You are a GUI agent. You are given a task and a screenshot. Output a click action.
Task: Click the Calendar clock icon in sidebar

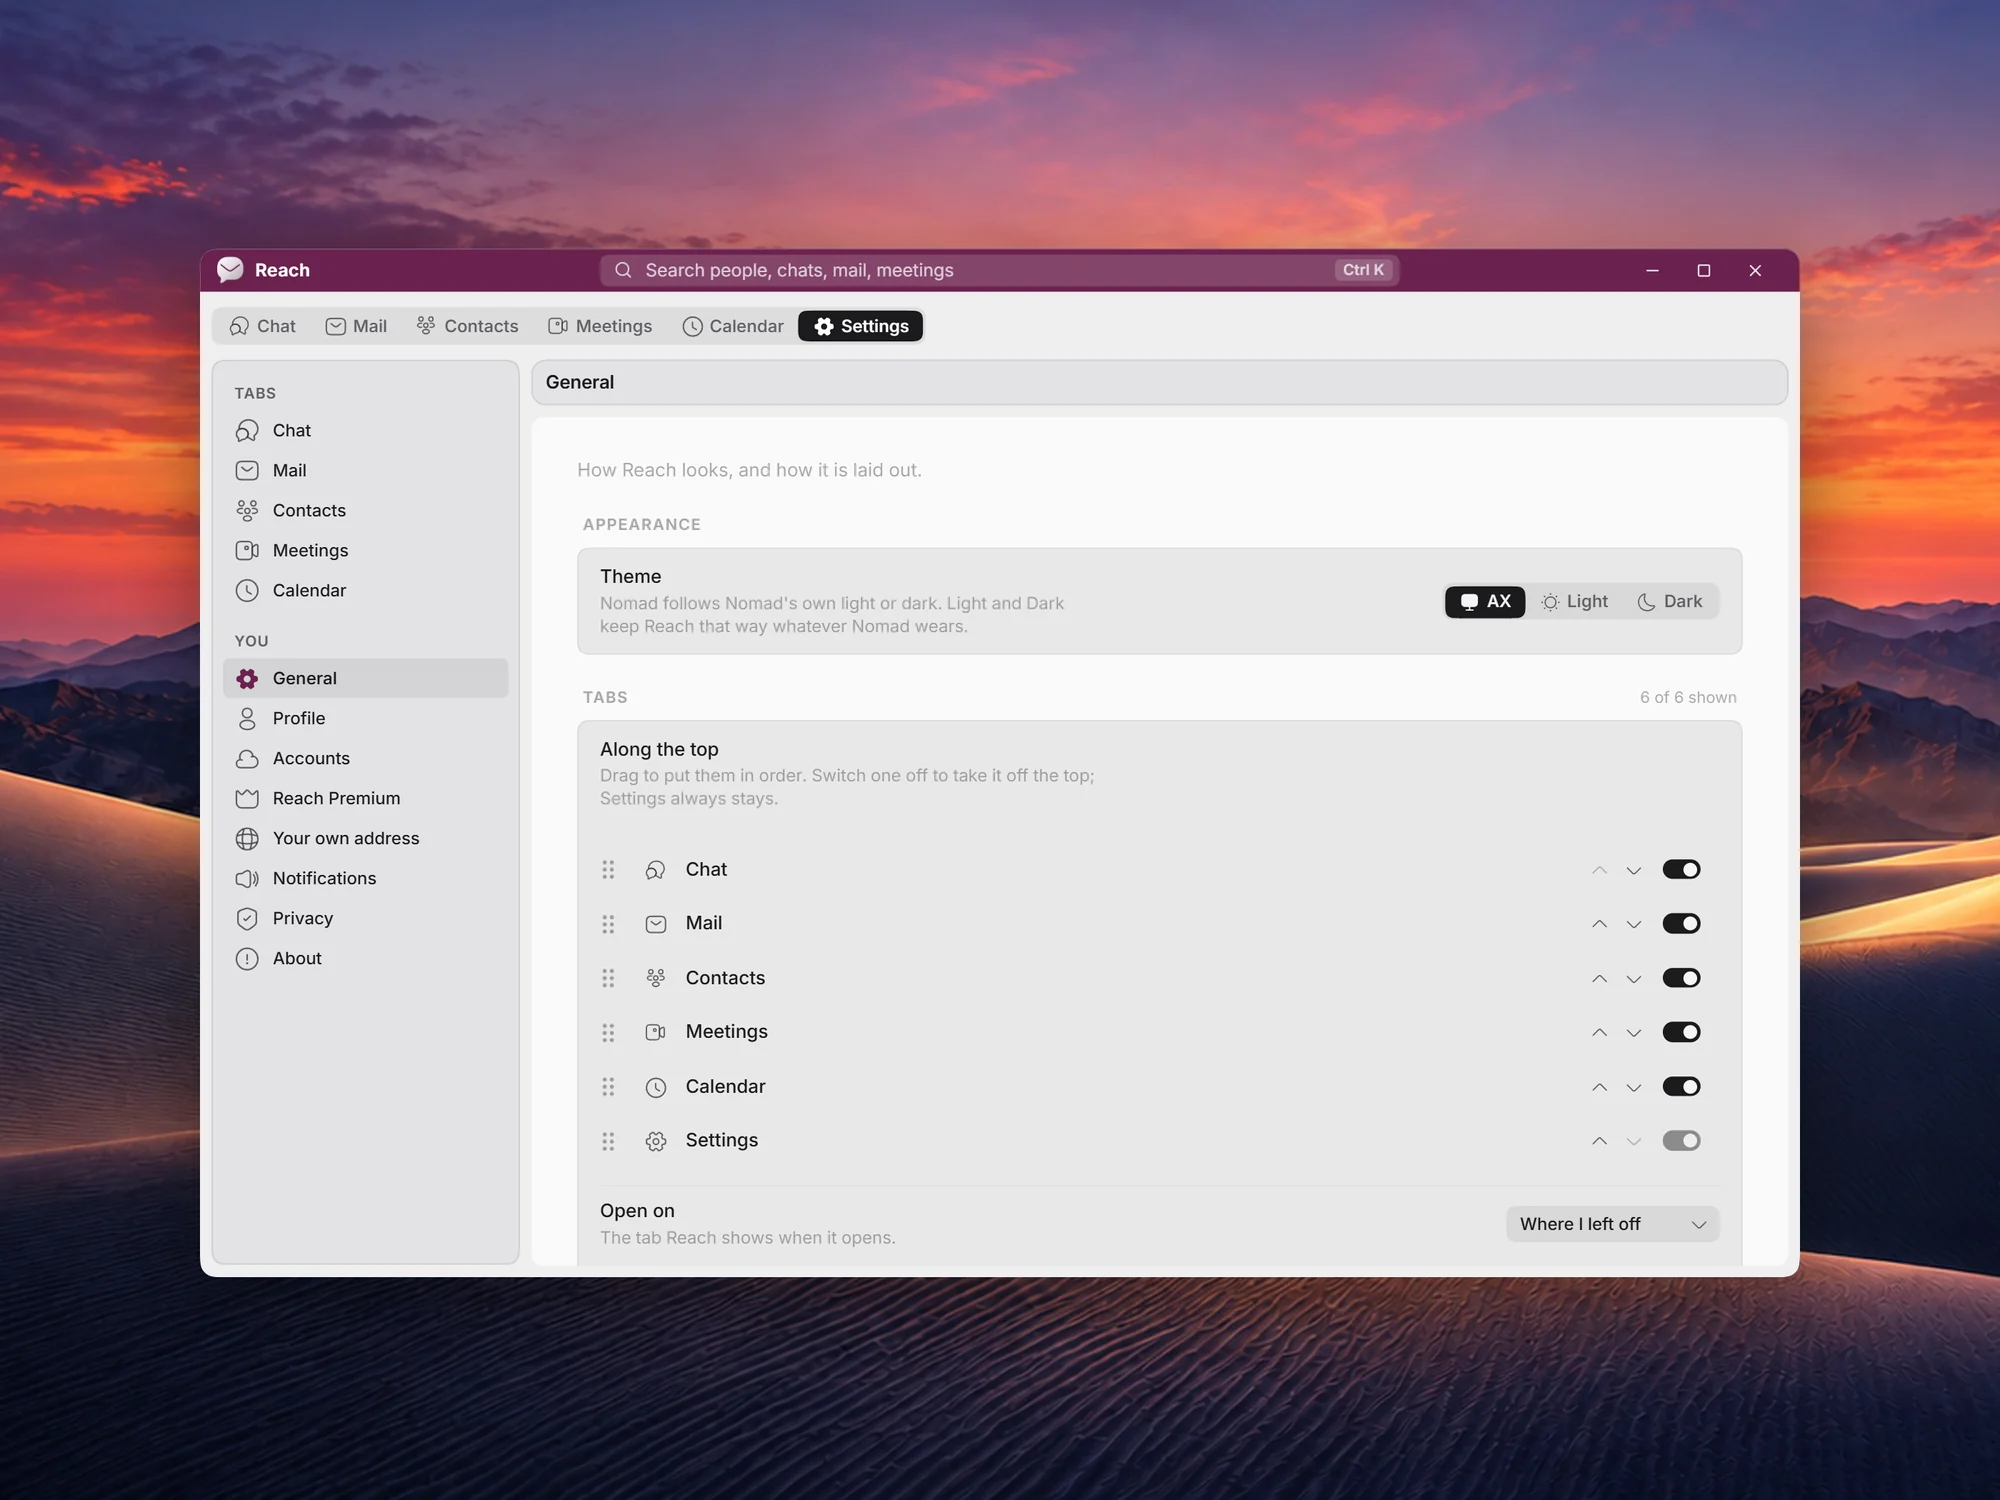pos(247,590)
